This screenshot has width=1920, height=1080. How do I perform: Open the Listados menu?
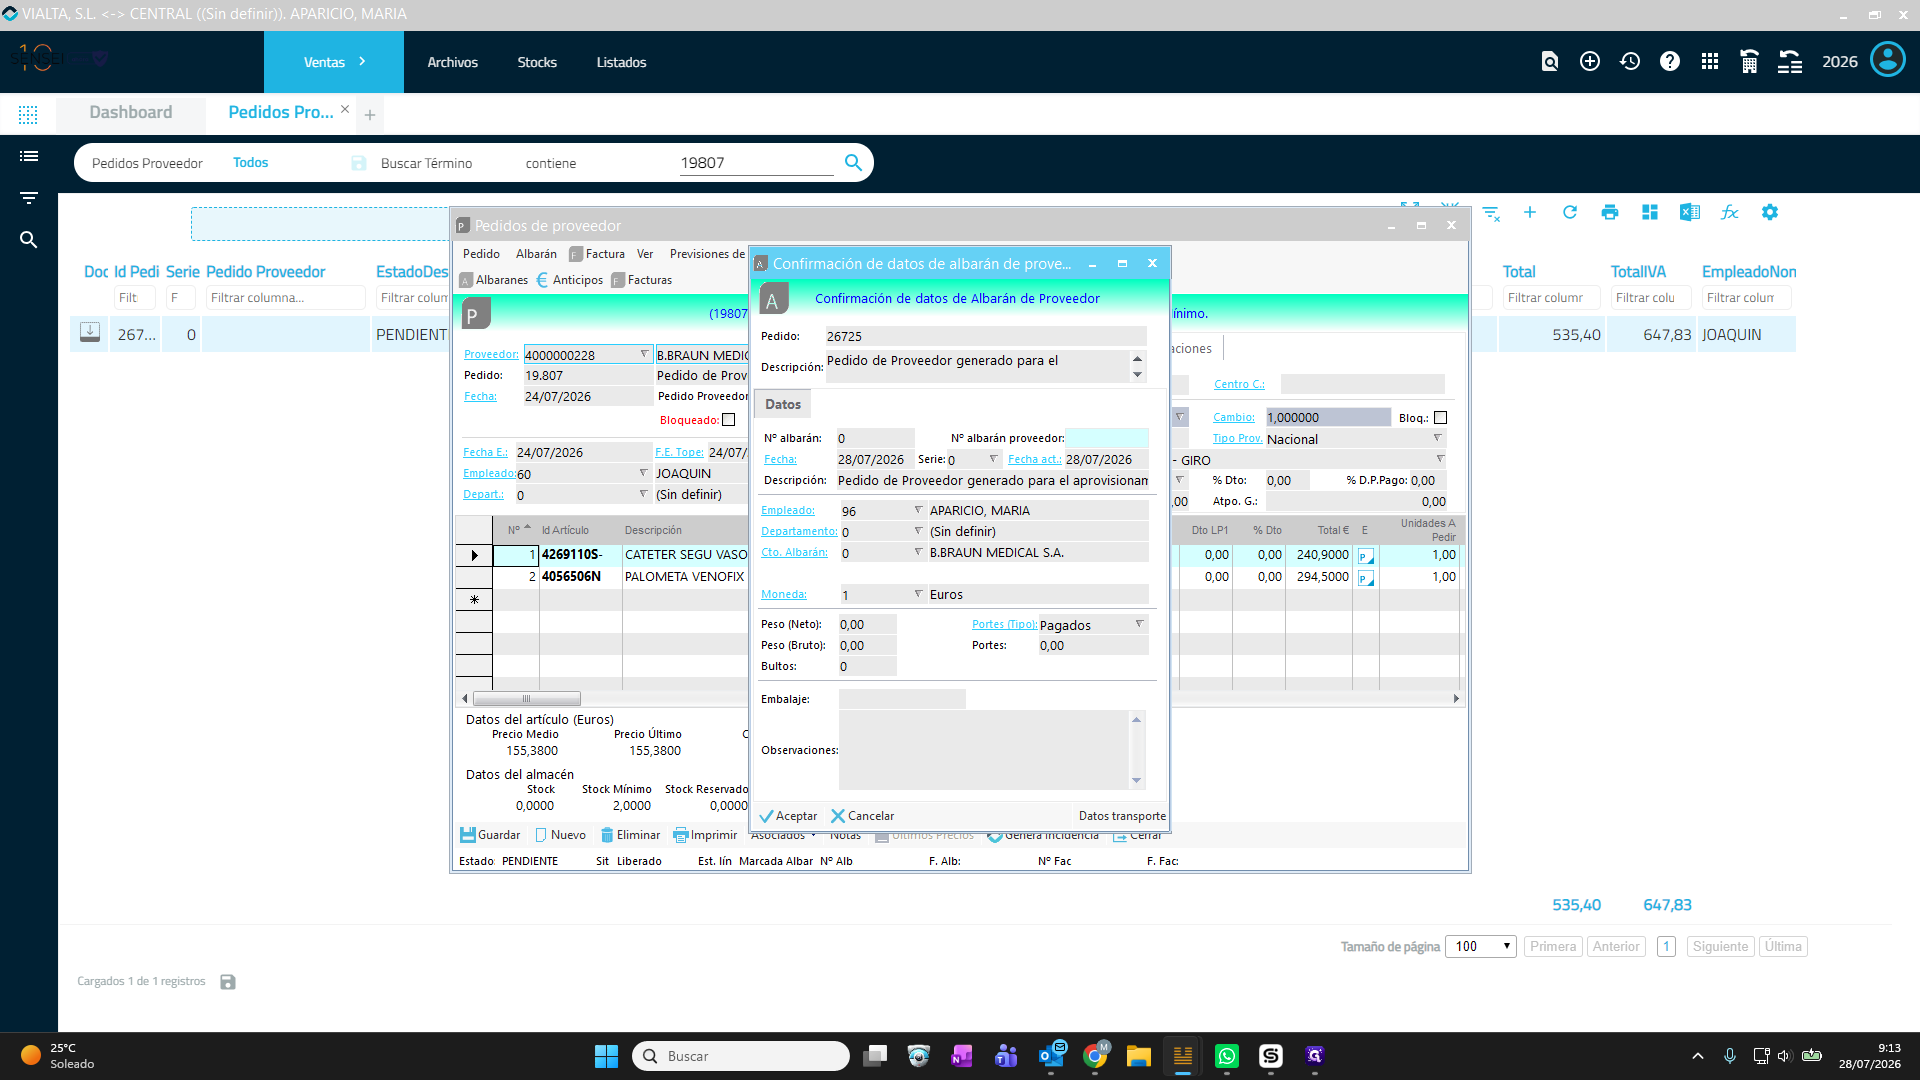621,62
